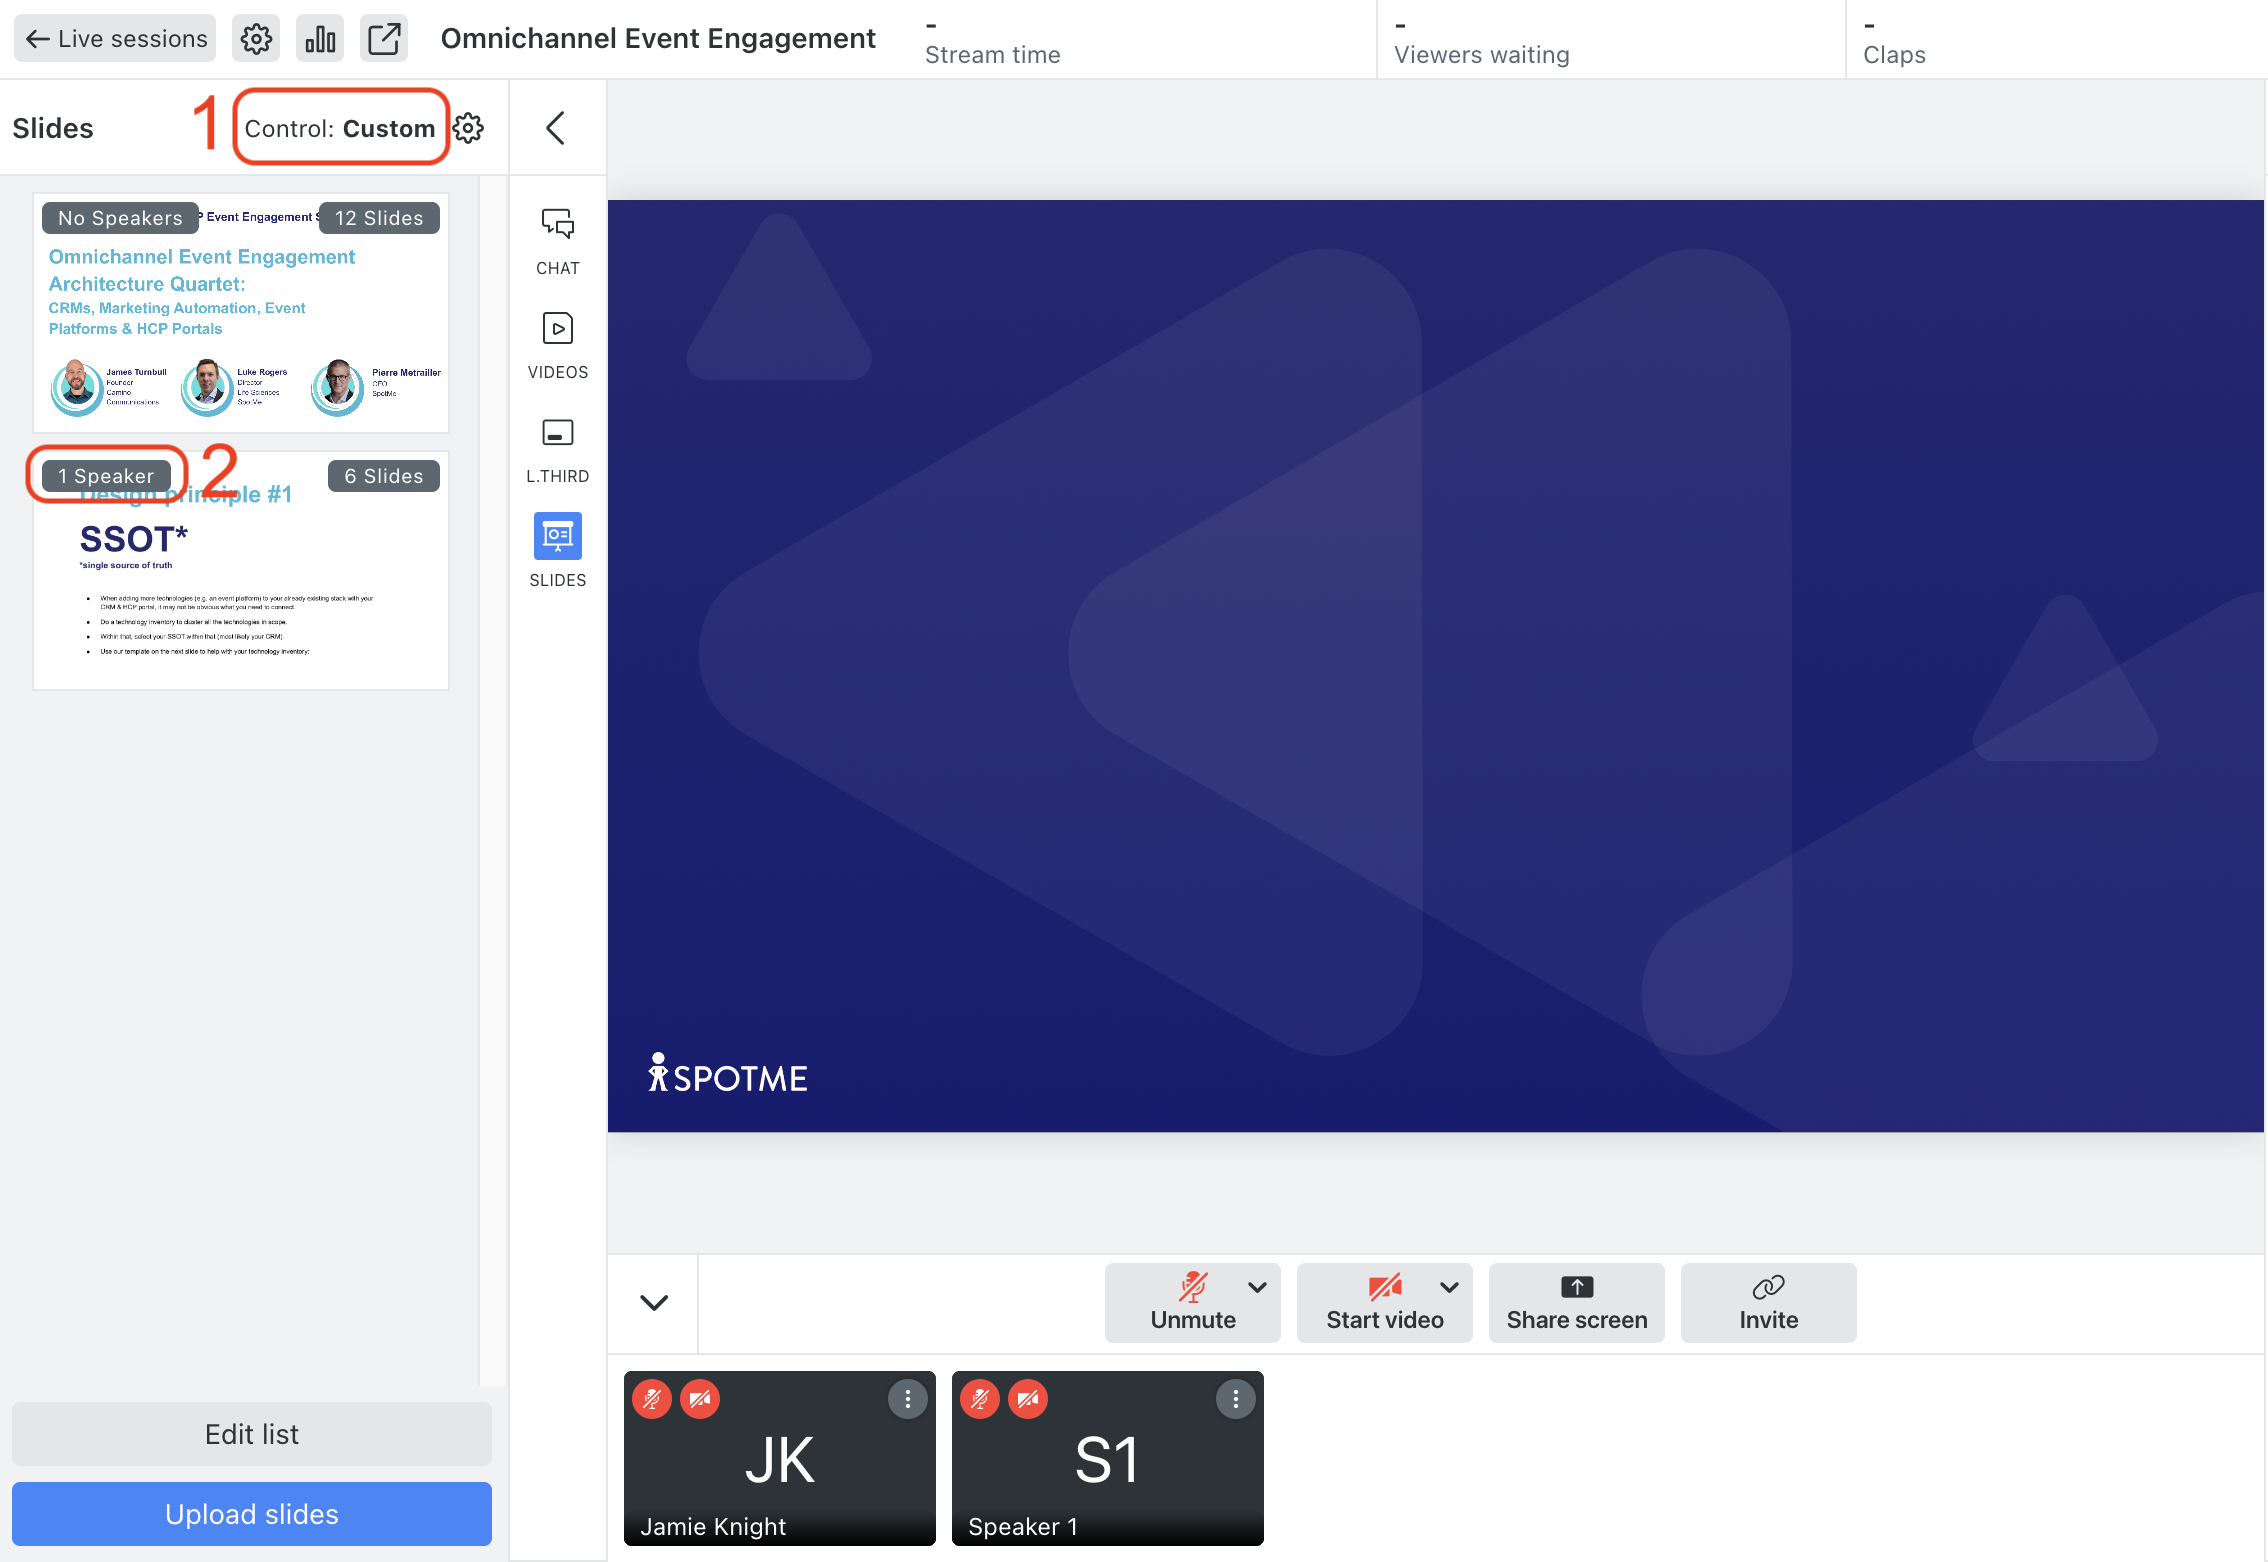
Task: Click Upload slides button
Action: point(252,1514)
